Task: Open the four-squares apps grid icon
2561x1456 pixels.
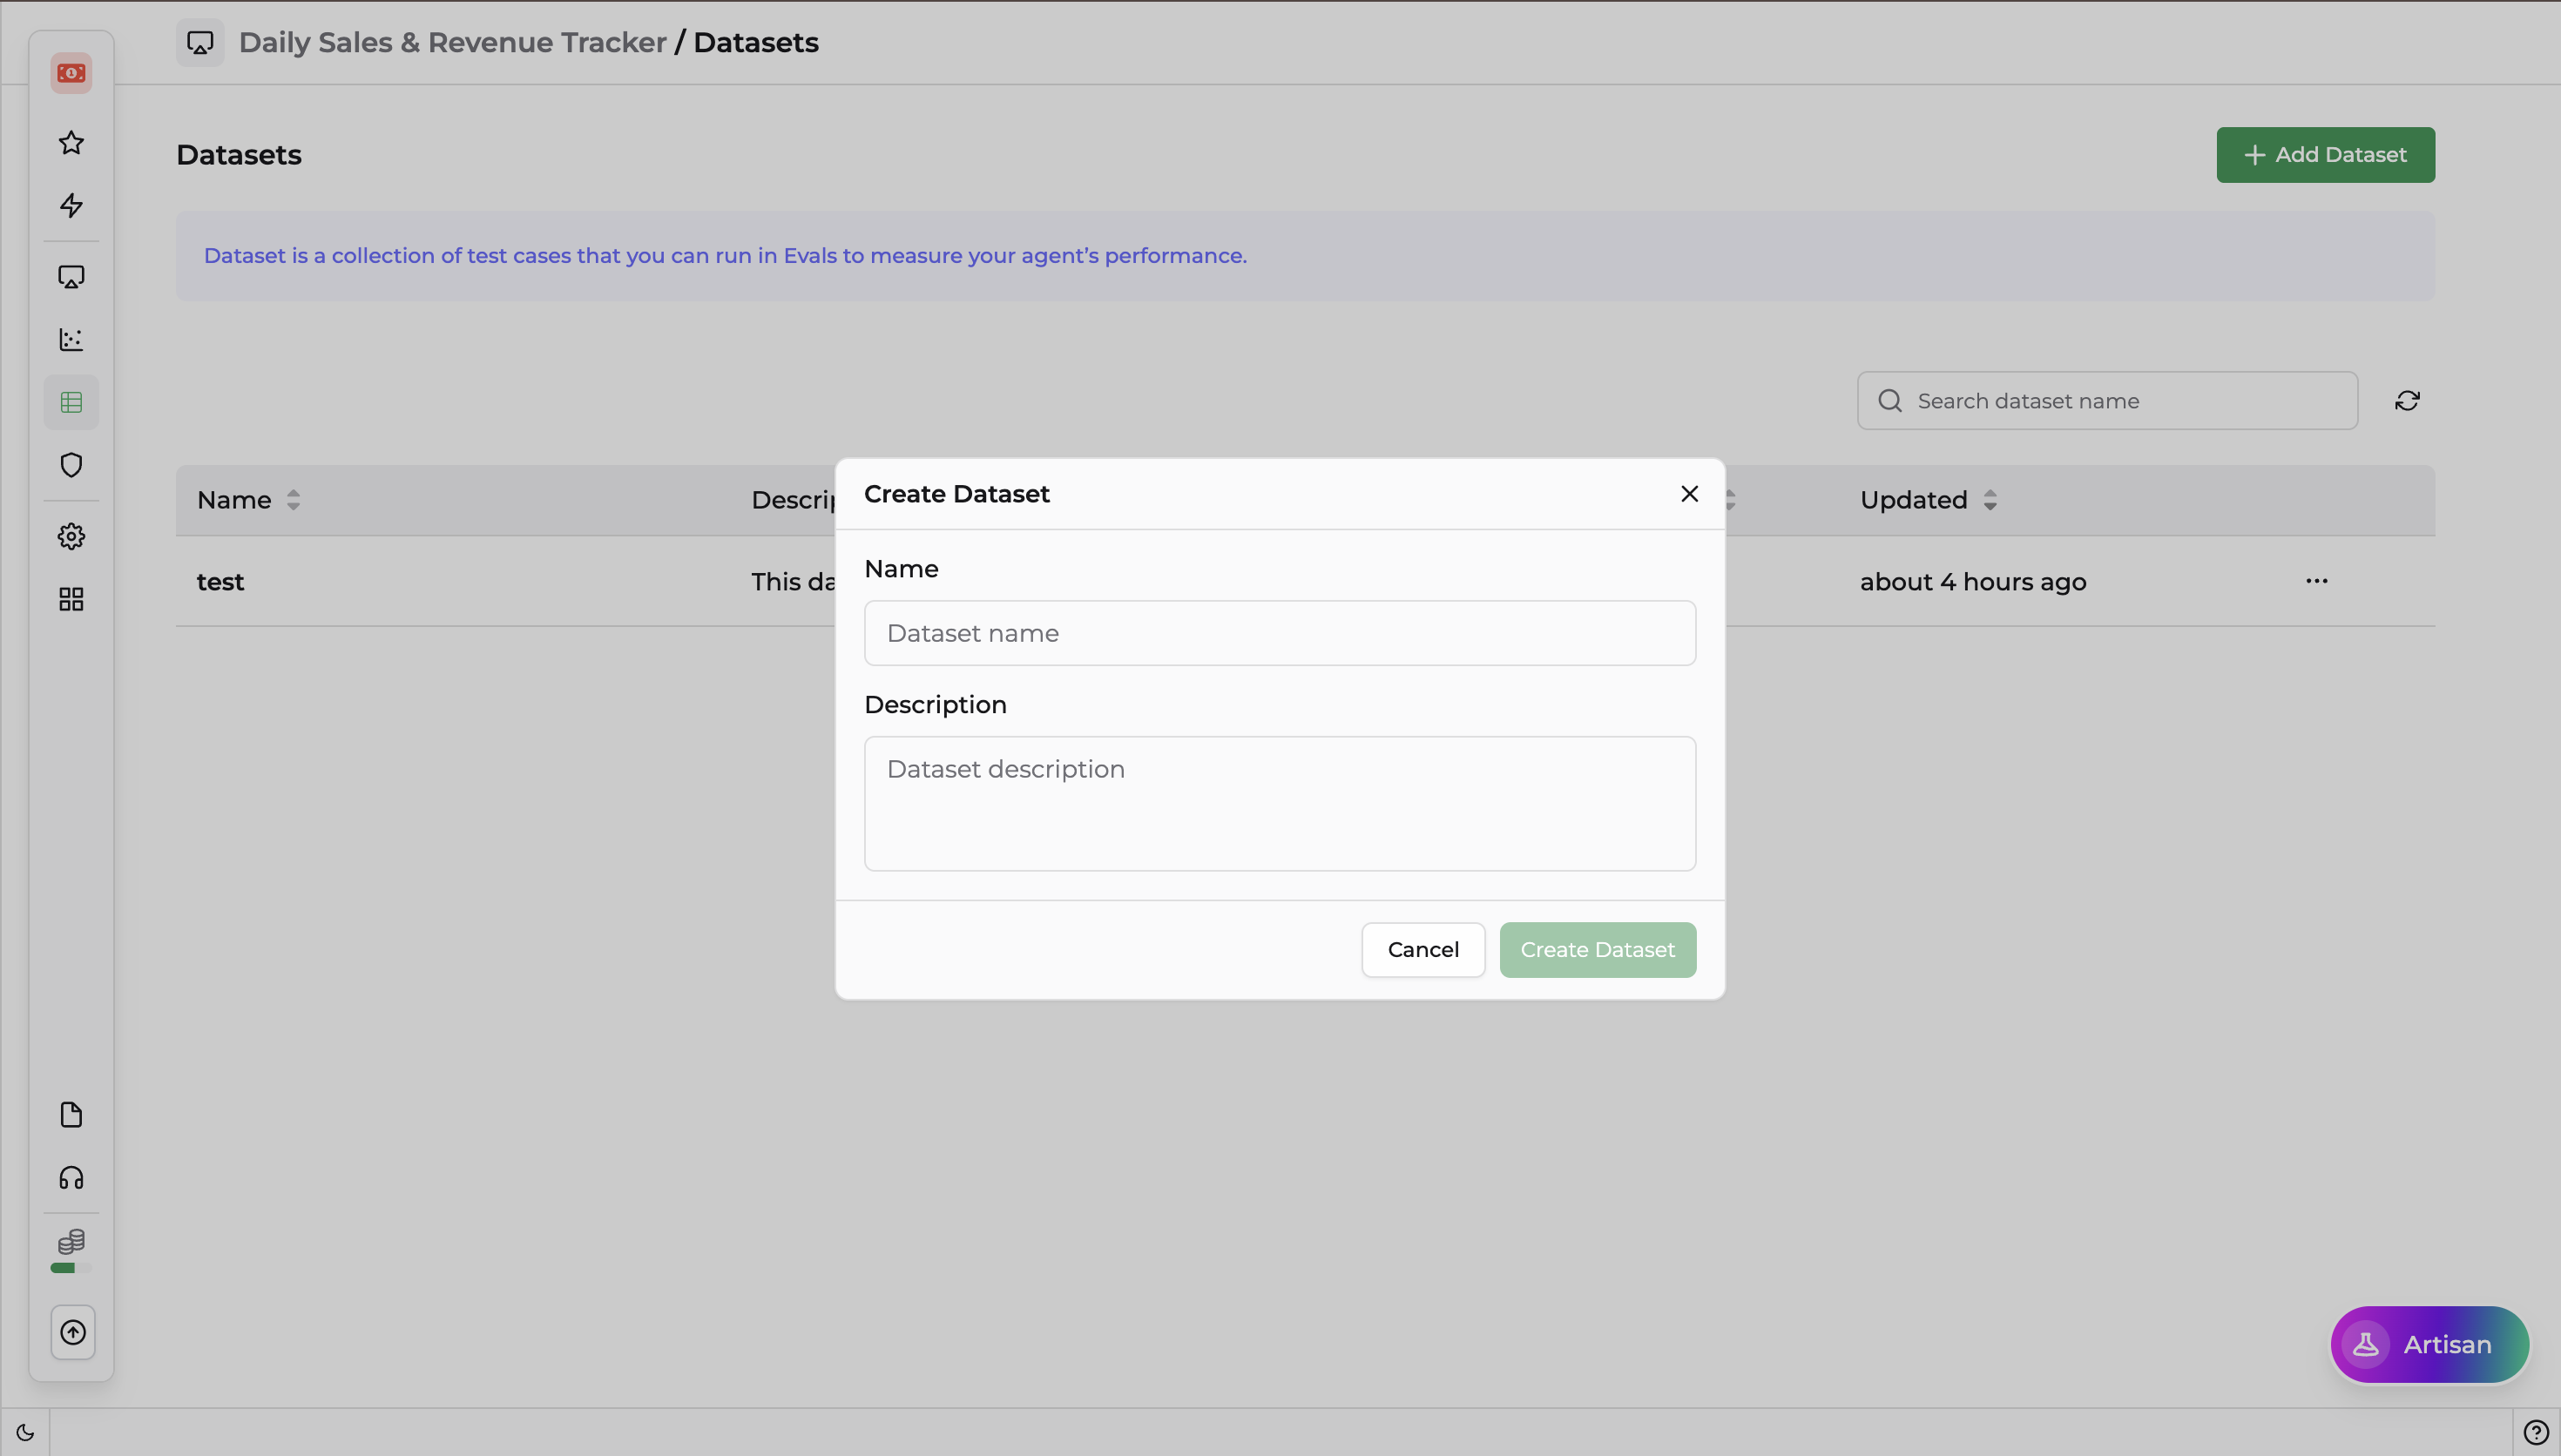Action: click(x=71, y=599)
